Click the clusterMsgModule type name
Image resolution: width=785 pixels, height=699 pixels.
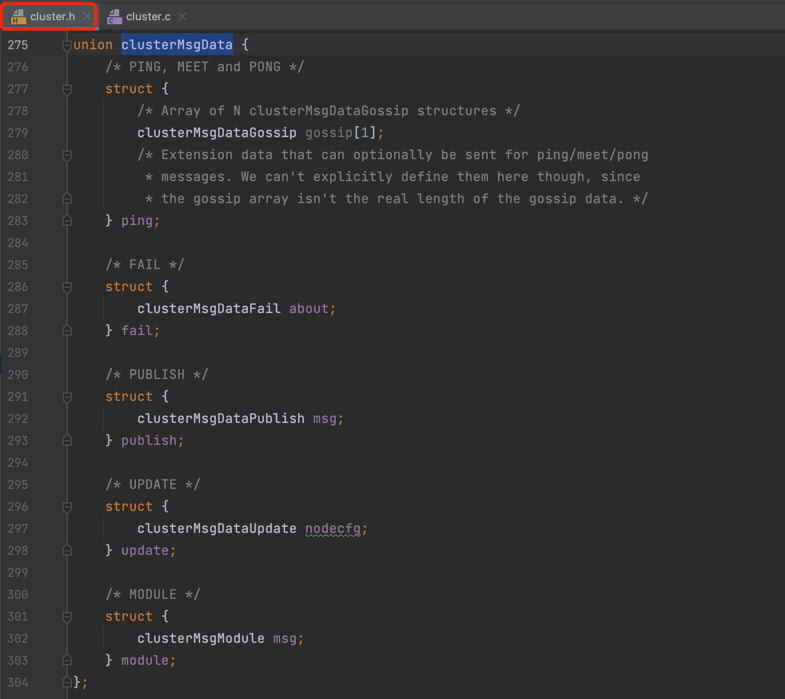(x=201, y=638)
